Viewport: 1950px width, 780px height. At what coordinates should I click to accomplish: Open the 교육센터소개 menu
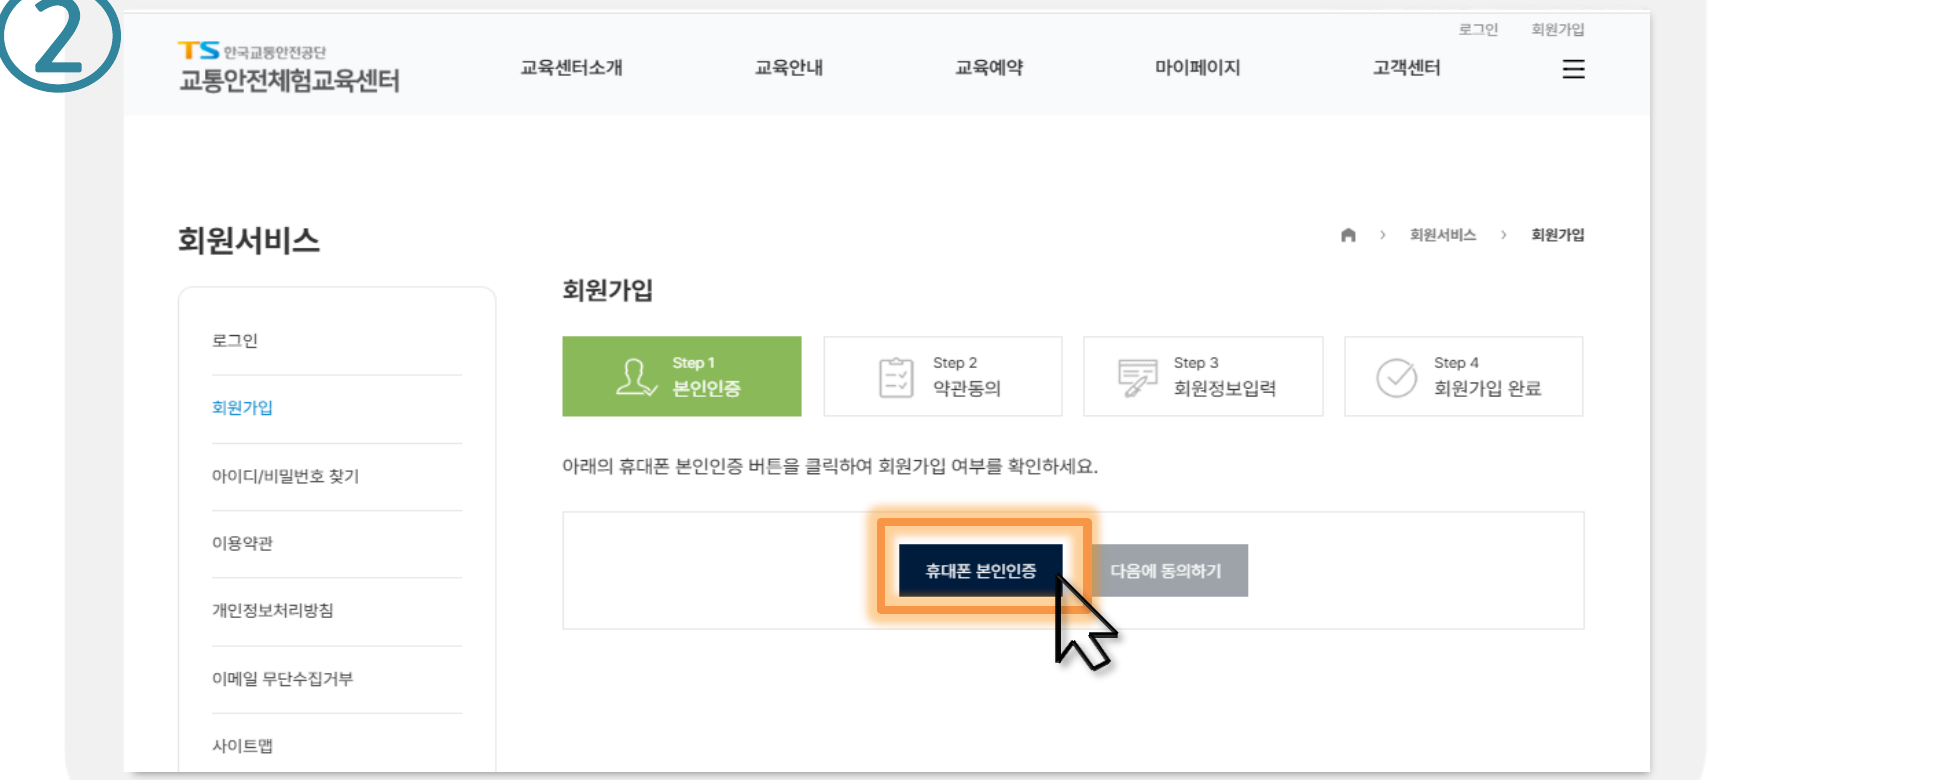pos(571,68)
